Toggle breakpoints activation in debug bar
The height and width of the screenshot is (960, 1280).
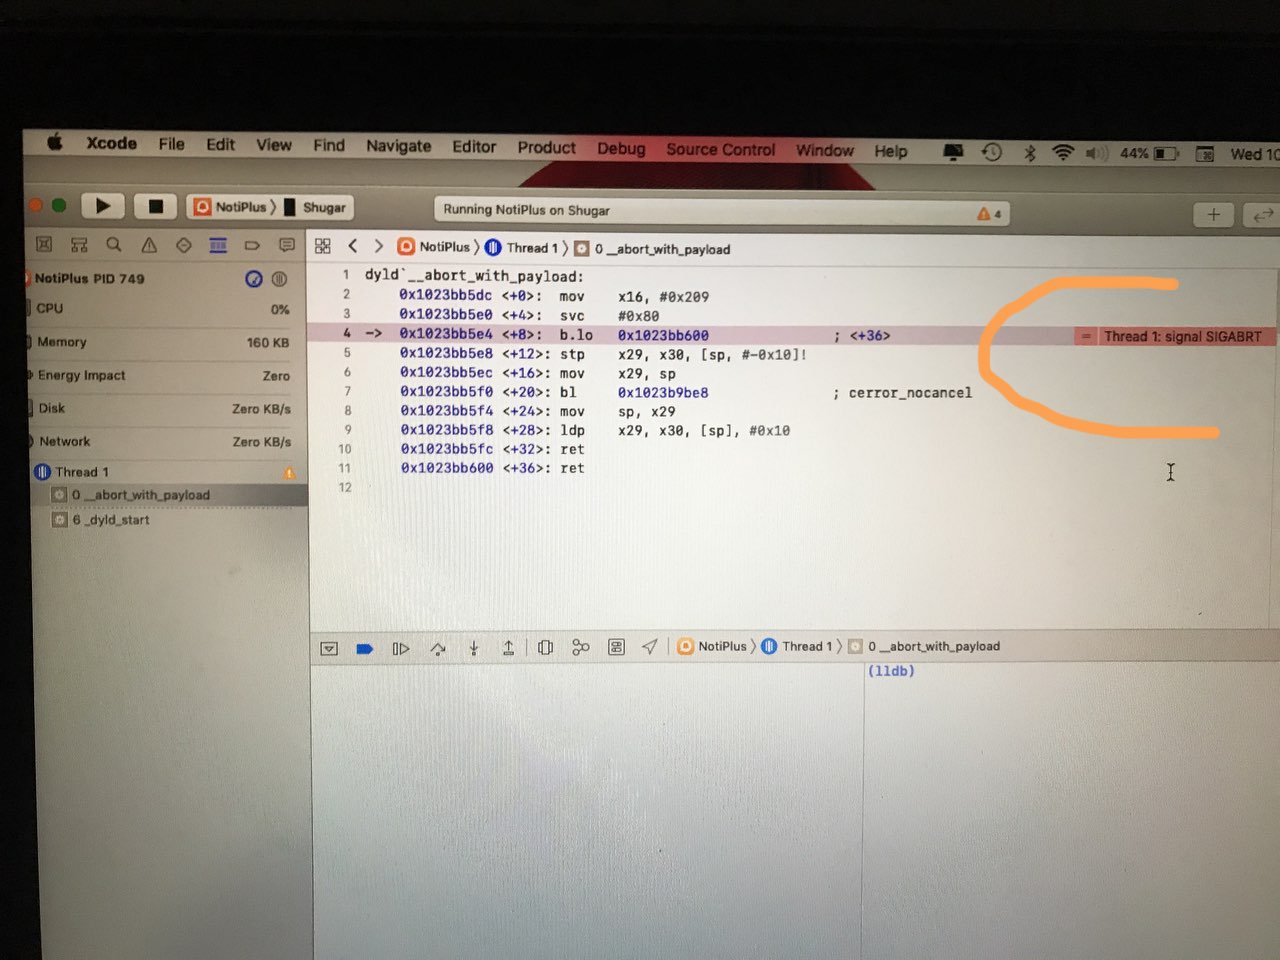click(x=364, y=648)
